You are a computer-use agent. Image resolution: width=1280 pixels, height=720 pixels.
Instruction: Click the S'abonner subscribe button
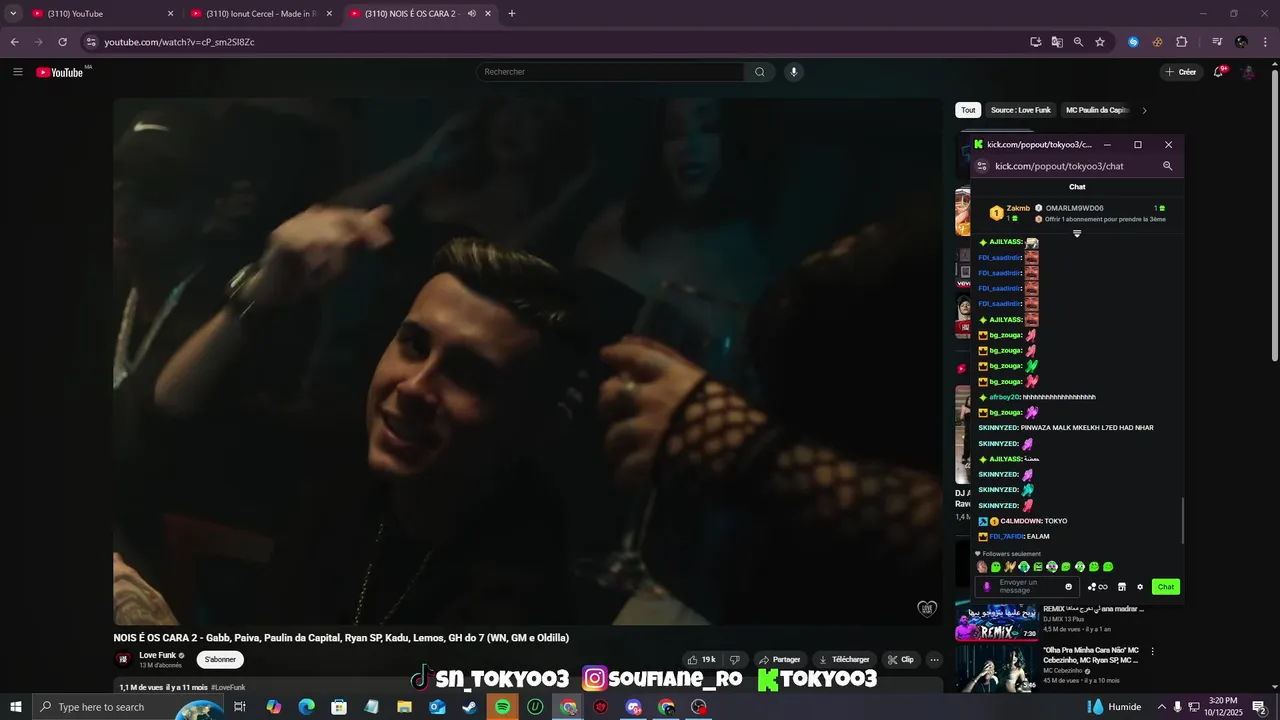pyautogui.click(x=220, y=660)
